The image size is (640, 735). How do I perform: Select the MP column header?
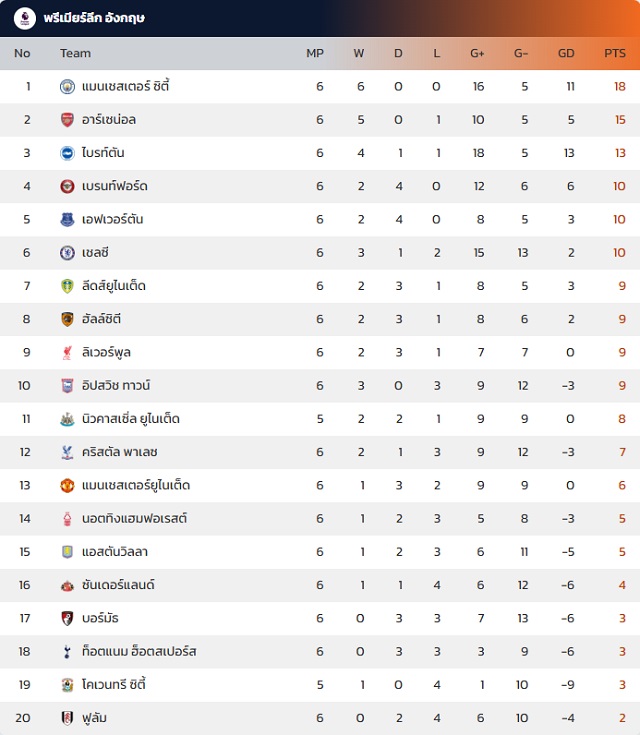[315, 53]
